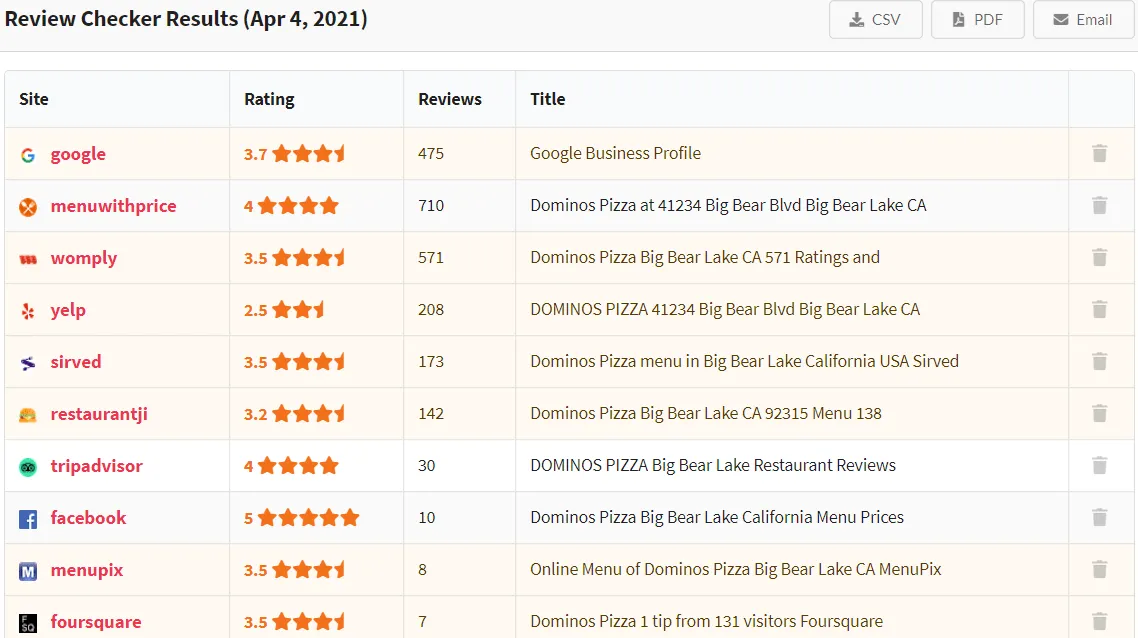Open the womply site link
Viewport: 1138px width, 638px height.
click(83, 258)
